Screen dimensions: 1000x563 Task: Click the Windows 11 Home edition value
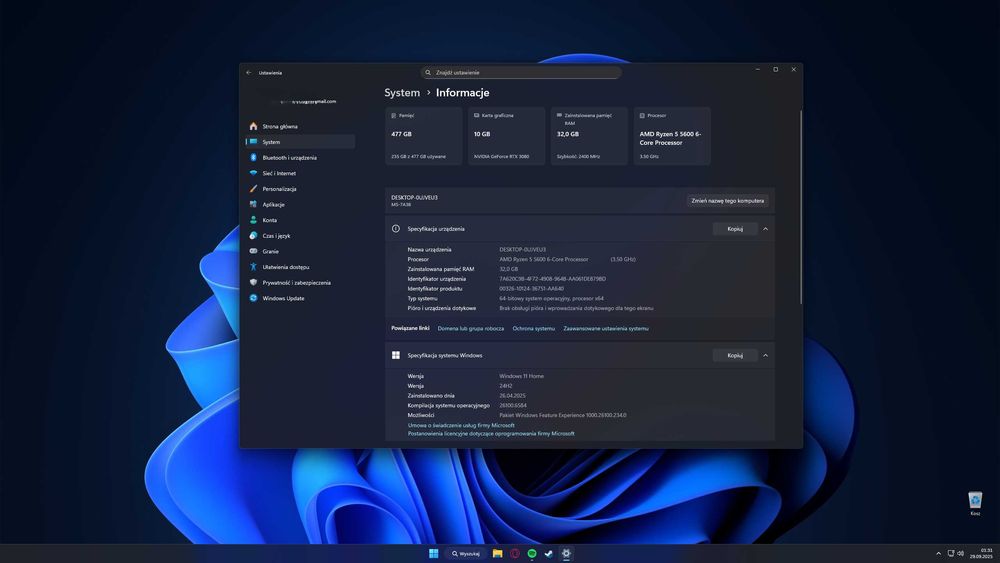point(521,376)
